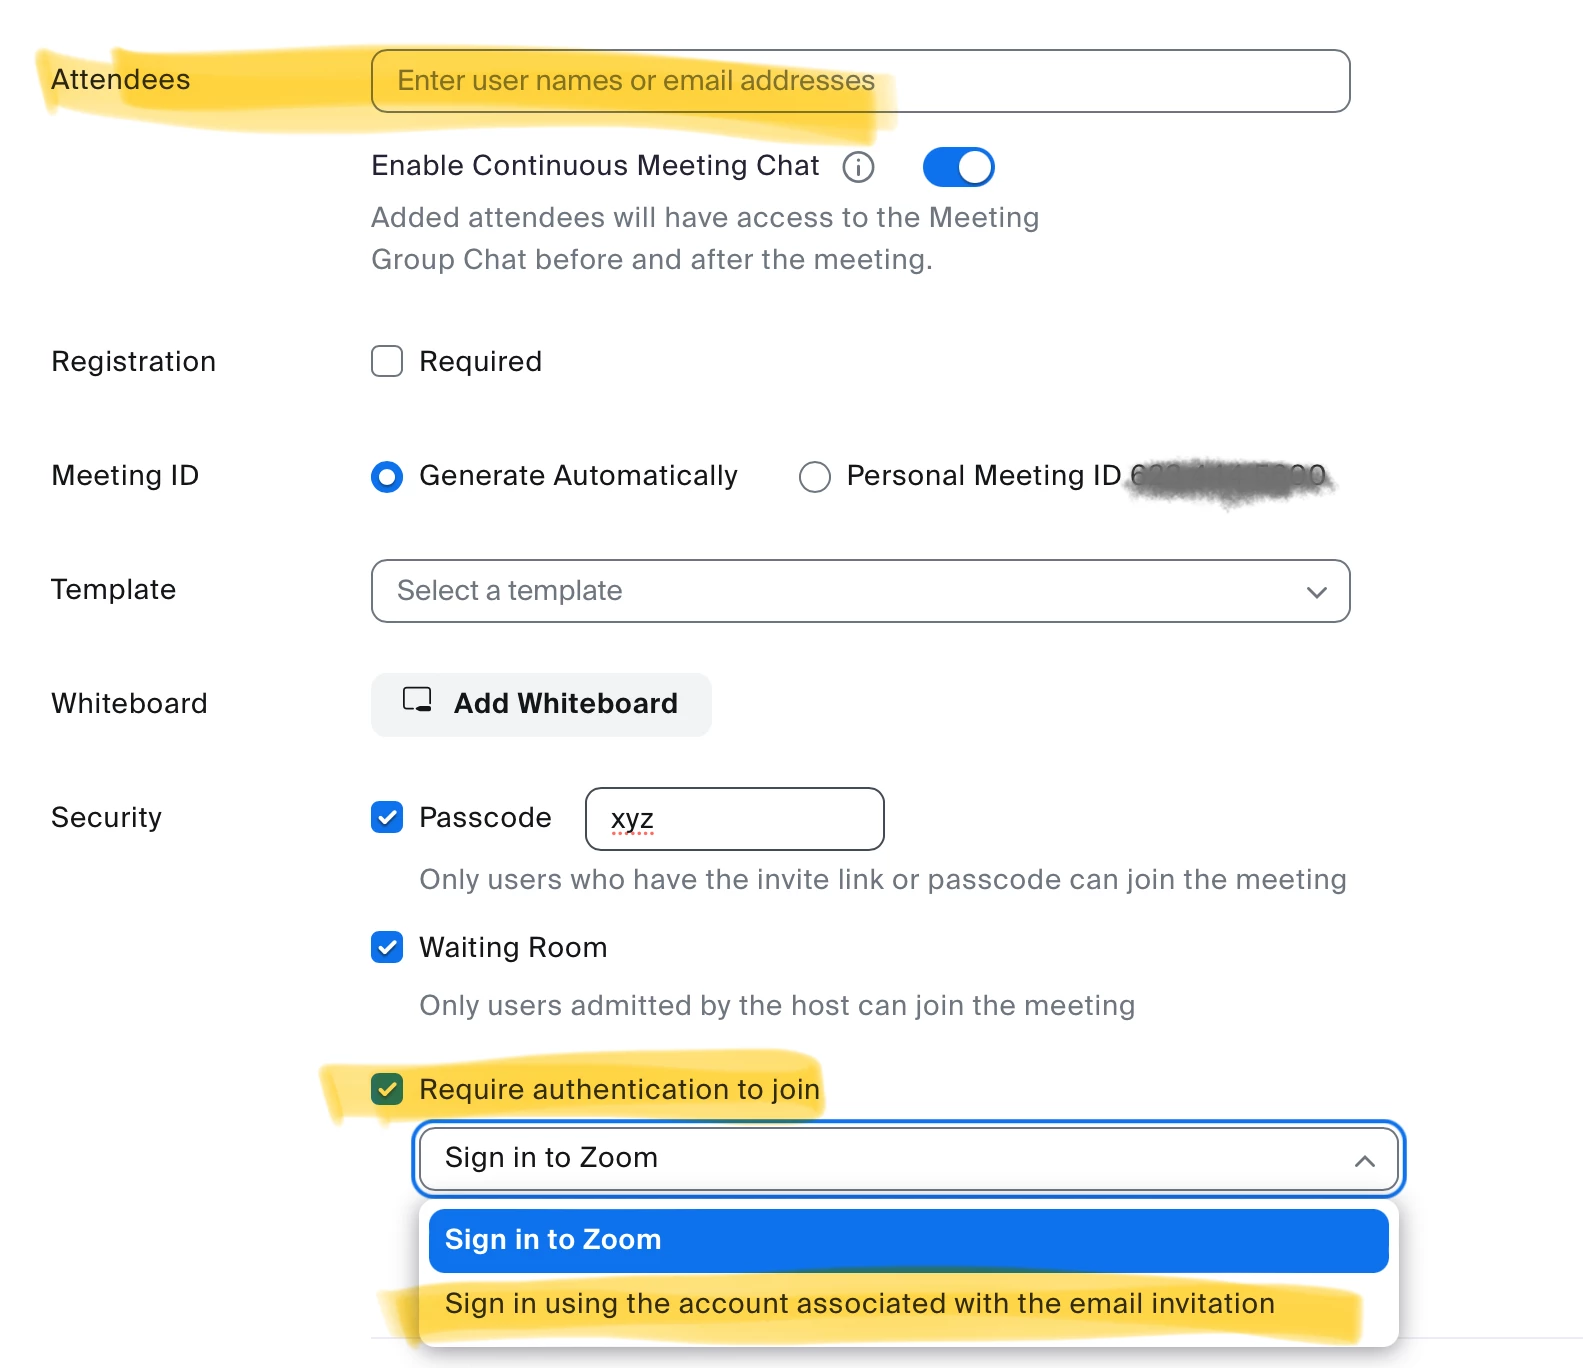Click the Continuous Meeting Chat info icon
Screen dimensions: 1583x1368
pos(858,167)
